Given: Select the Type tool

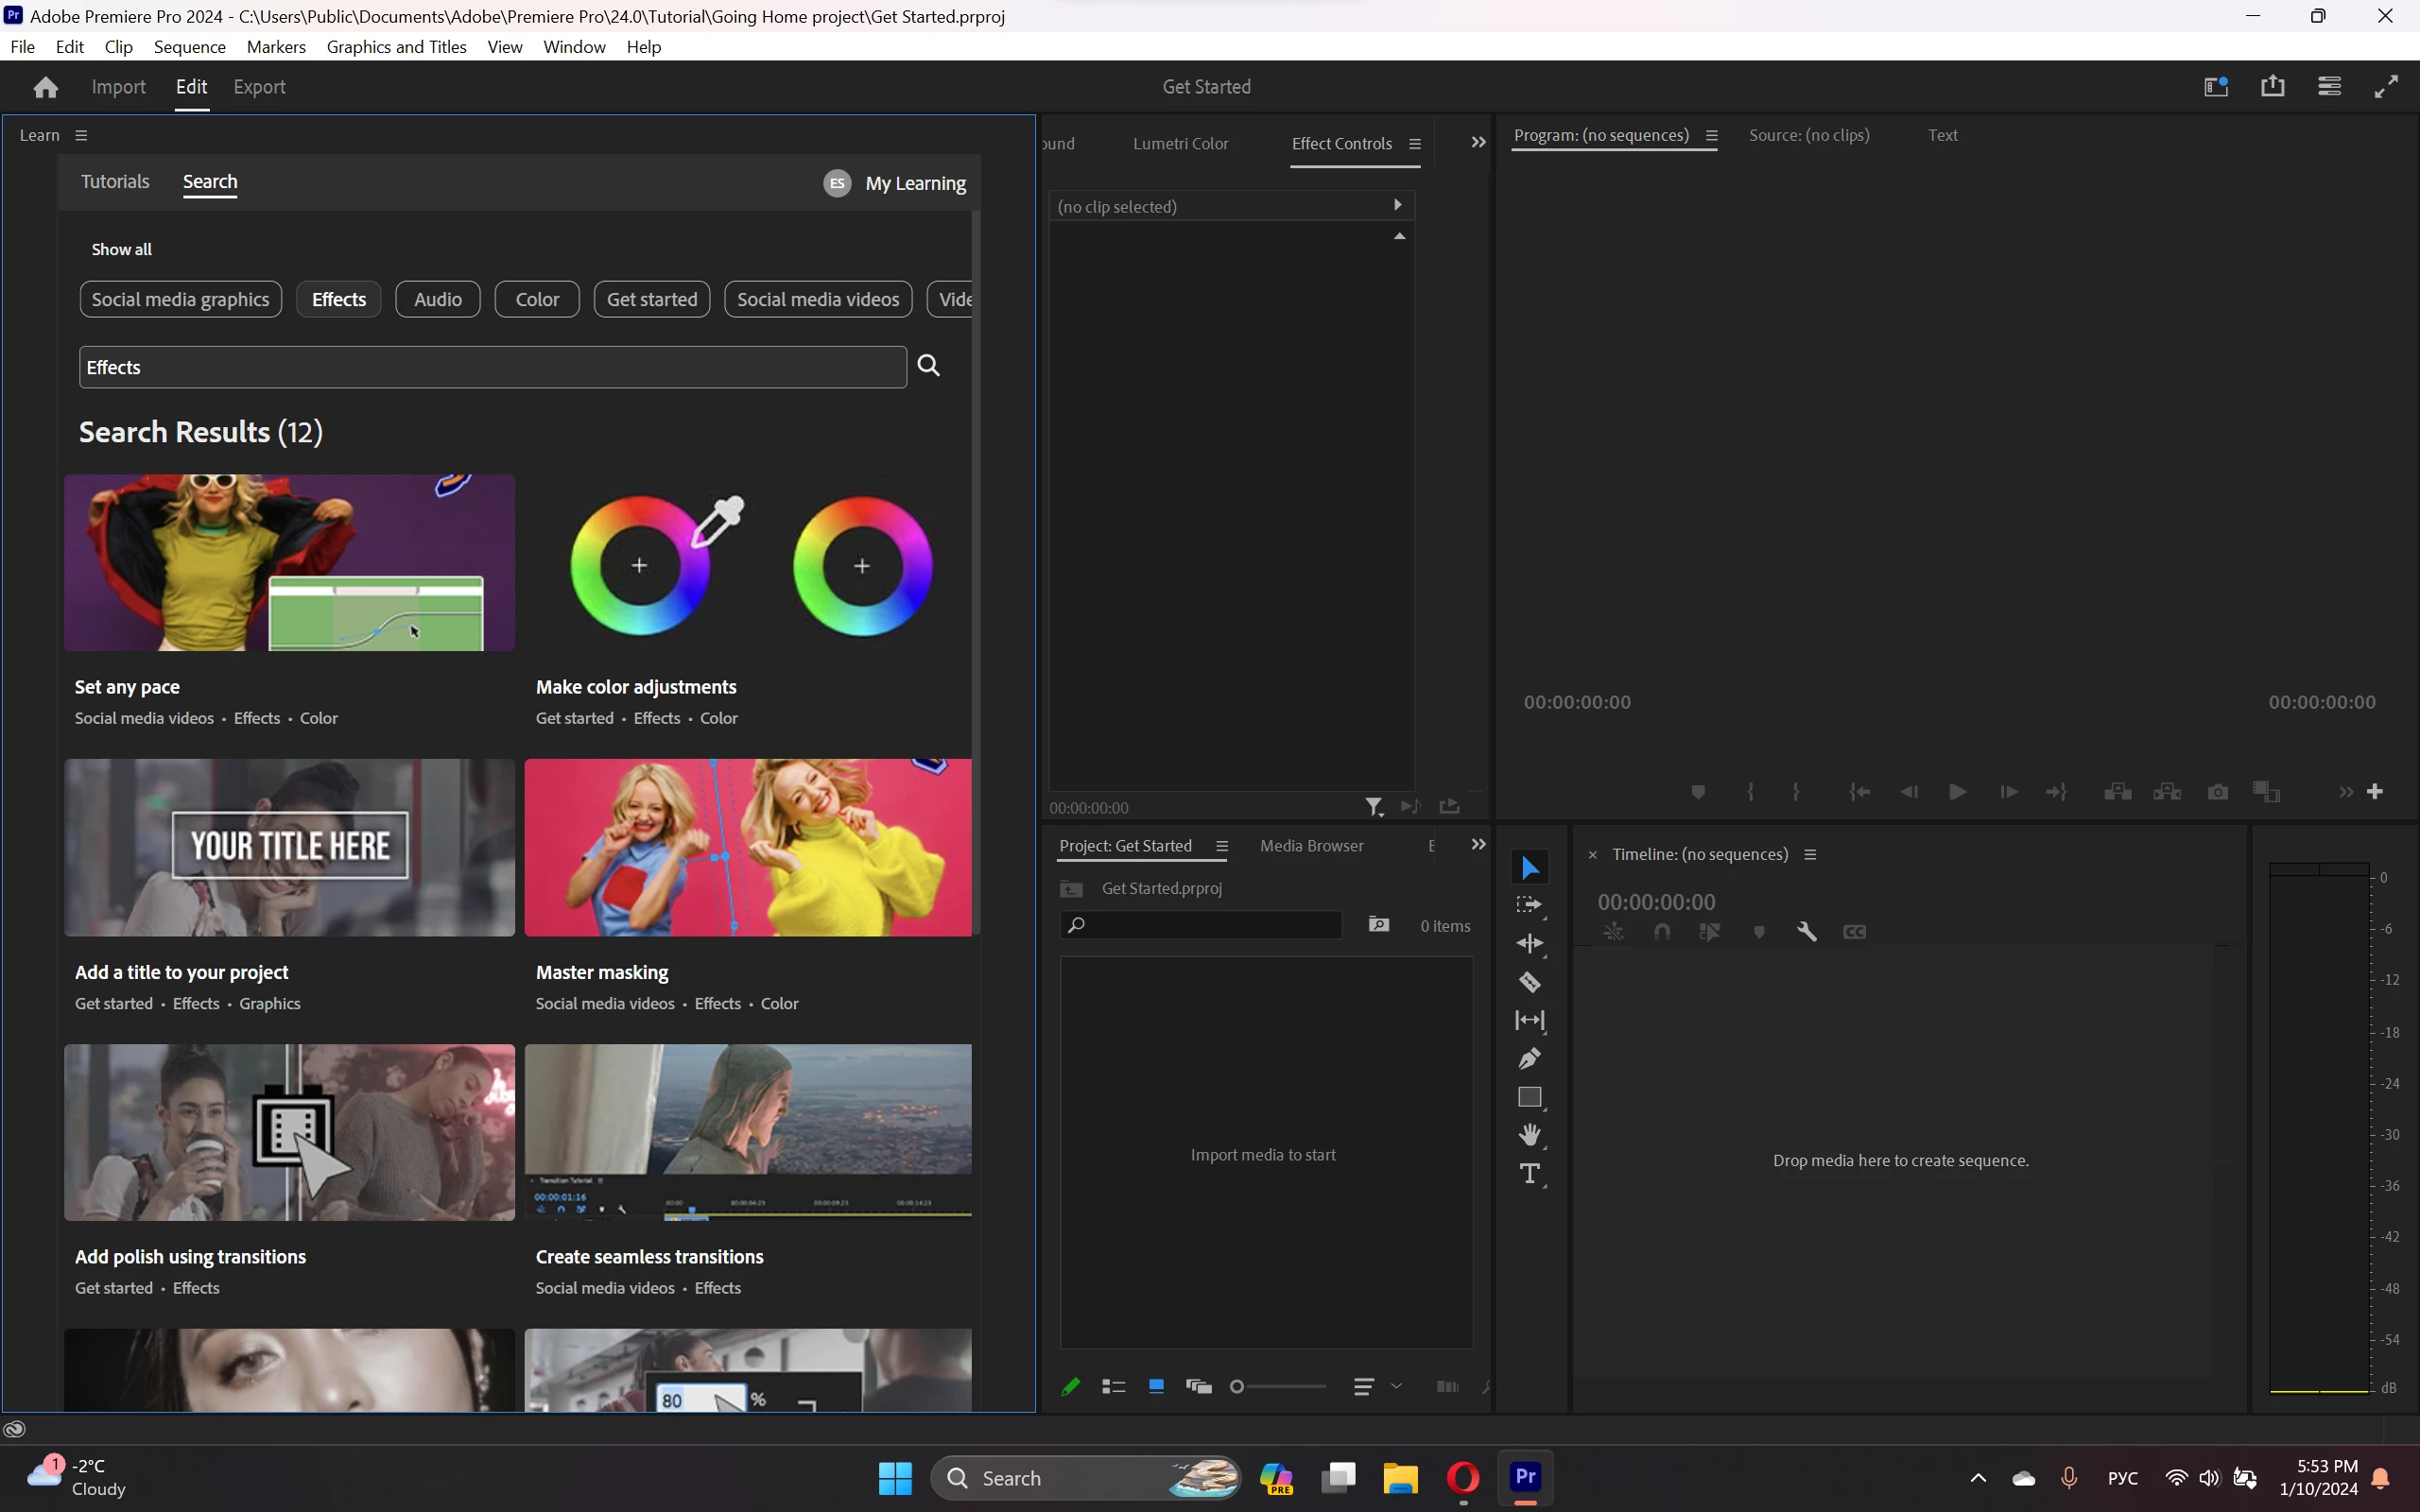Looking at the screenshot, I should pyautogui.click(x=1529, y=1174).
